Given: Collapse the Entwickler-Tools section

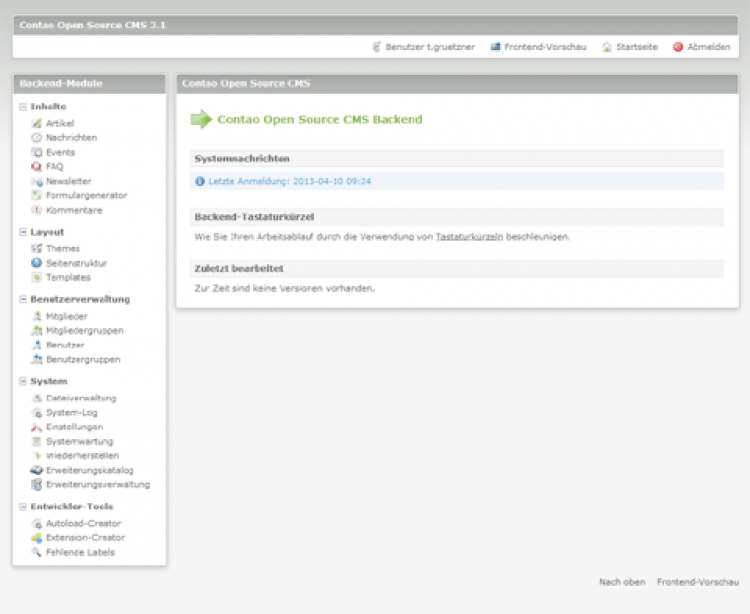Looking at the screenshot, I should point(23,507).
